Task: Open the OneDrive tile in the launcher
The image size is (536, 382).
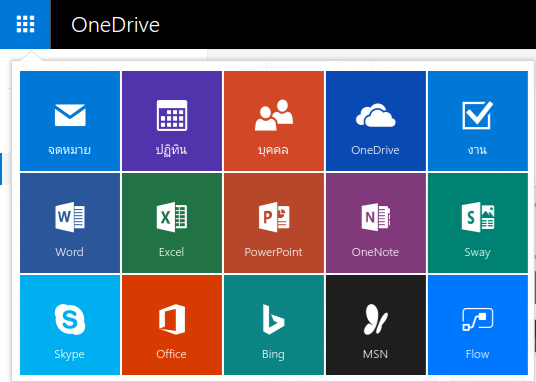Action: coord(376,121)
